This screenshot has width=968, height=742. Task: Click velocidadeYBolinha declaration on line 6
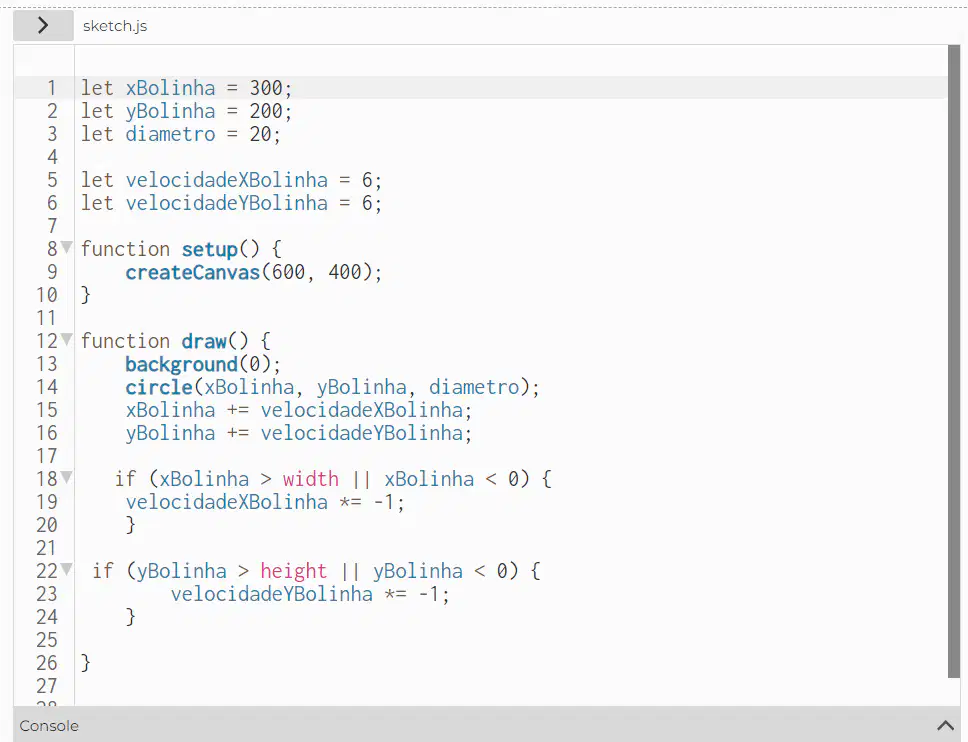[x=227, y=203]
